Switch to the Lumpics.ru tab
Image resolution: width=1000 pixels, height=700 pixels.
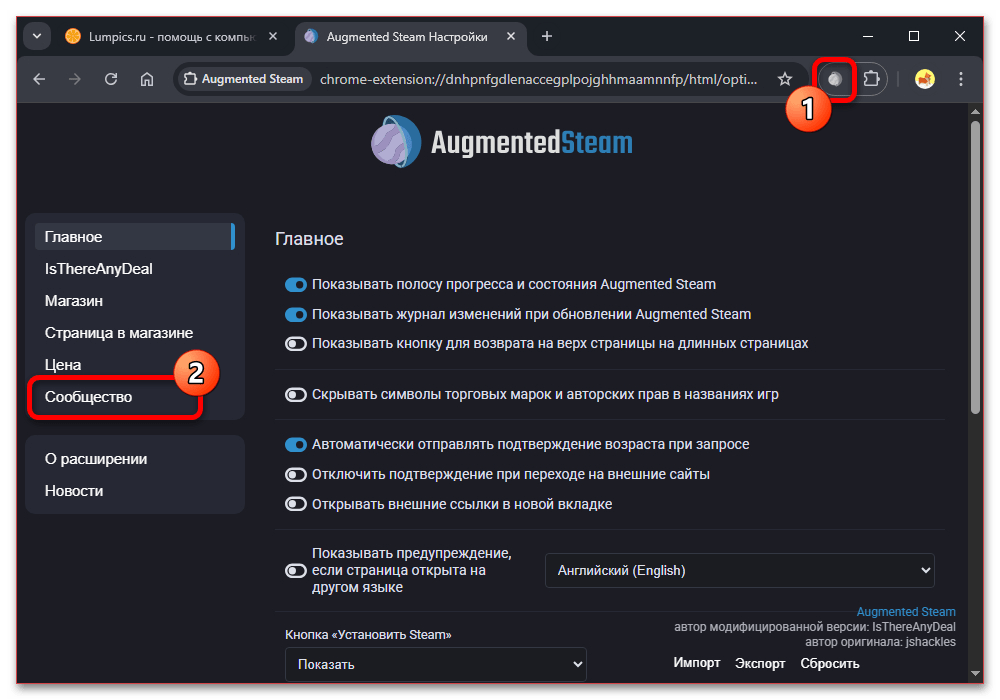coord(171,36)
